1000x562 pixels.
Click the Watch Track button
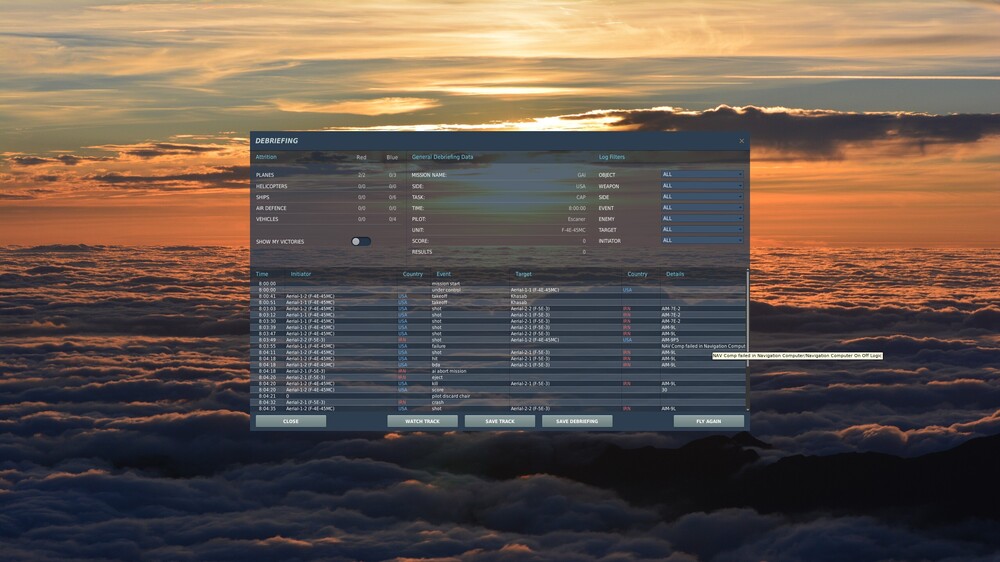click(x=422, y=421)
